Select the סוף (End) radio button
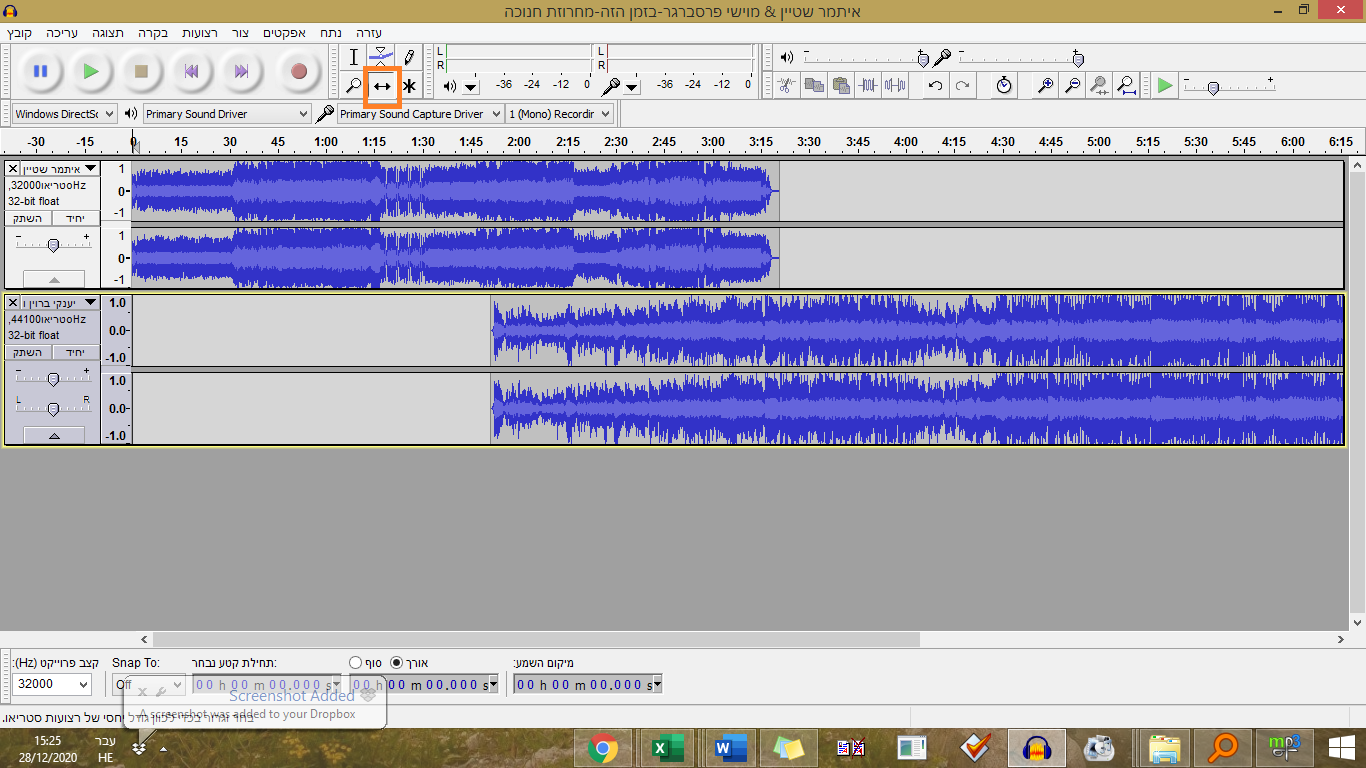This screenshot has height=768, width=1366. [x=356, y=663]
